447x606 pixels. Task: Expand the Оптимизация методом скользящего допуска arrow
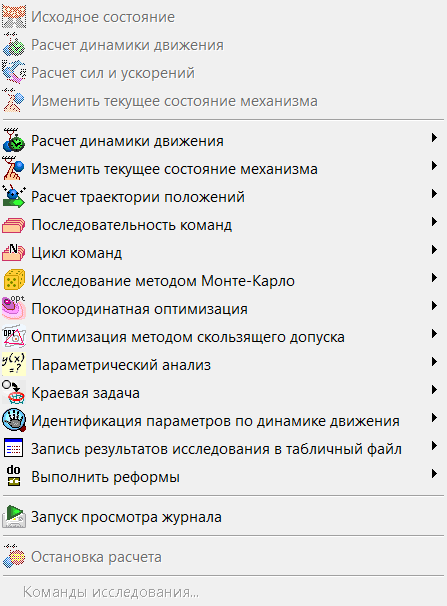click(x=434, y=334)
